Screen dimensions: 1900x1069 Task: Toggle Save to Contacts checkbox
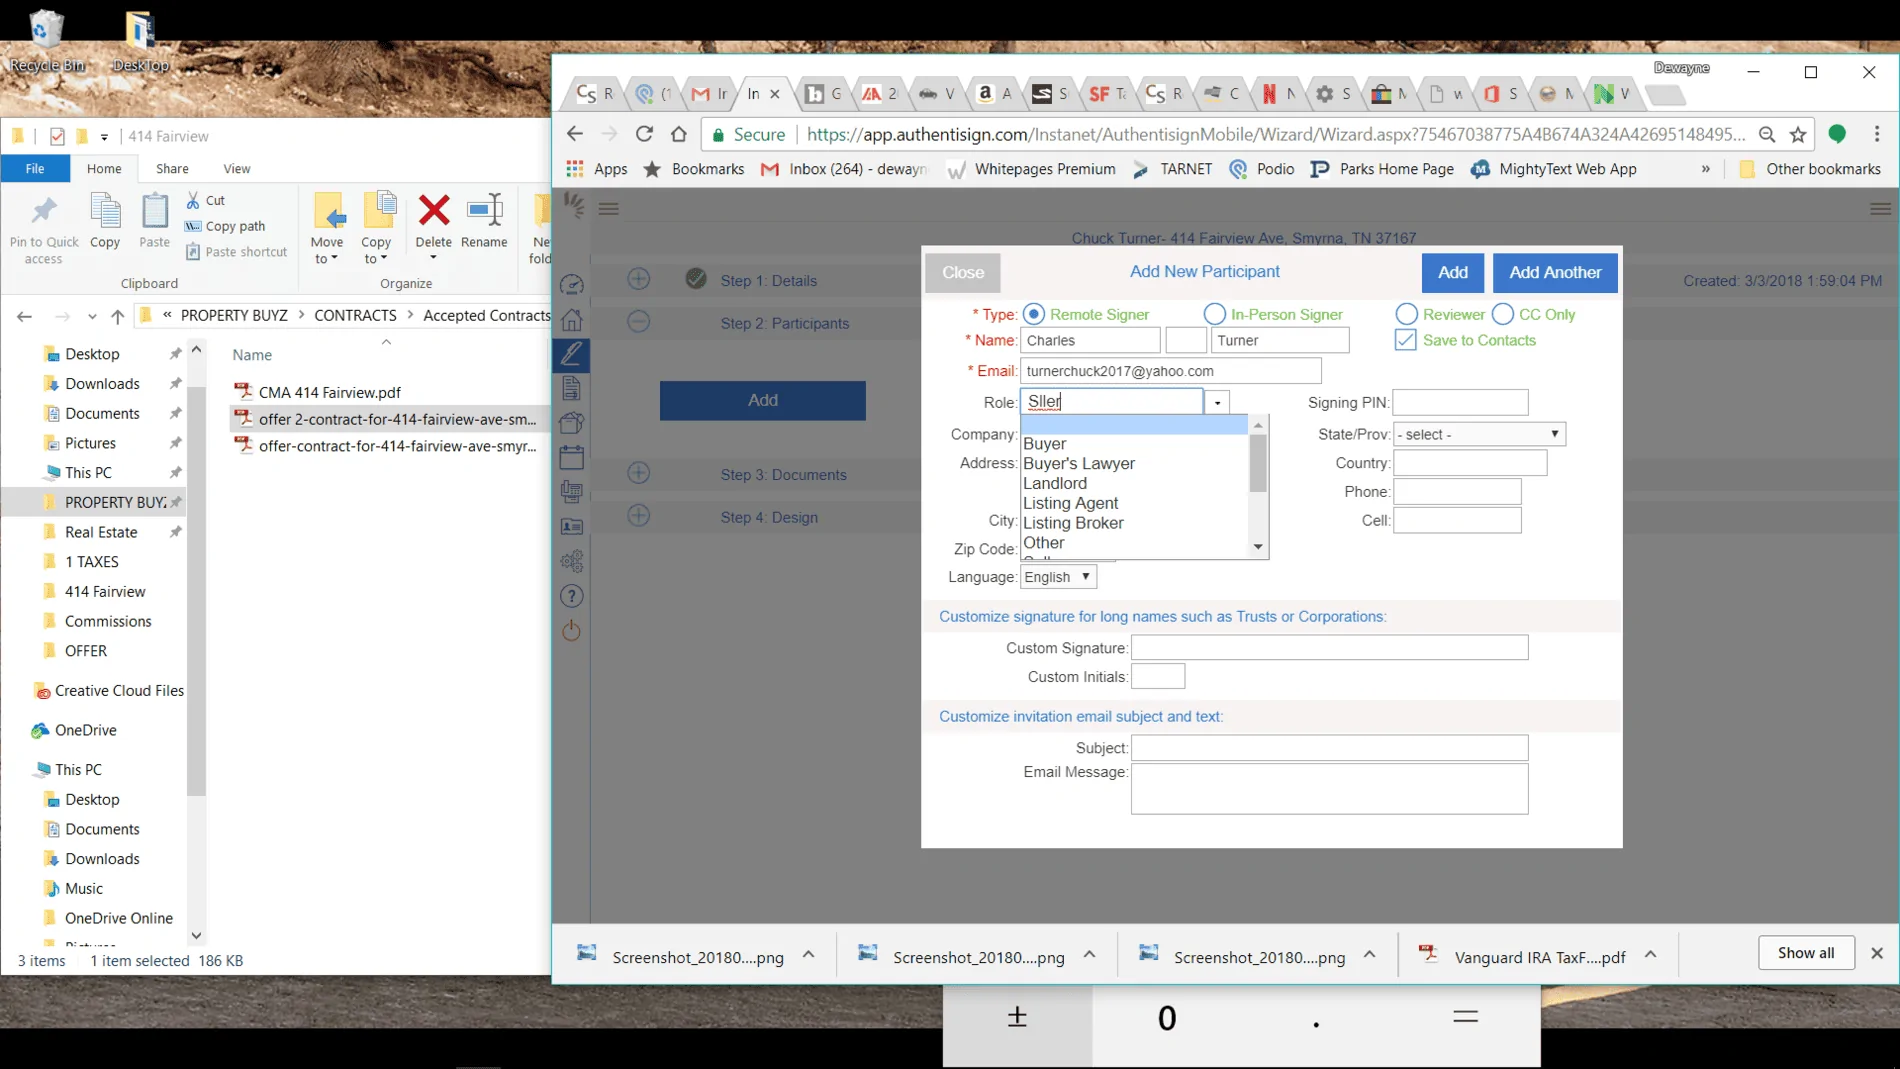tap(1406, 340)
